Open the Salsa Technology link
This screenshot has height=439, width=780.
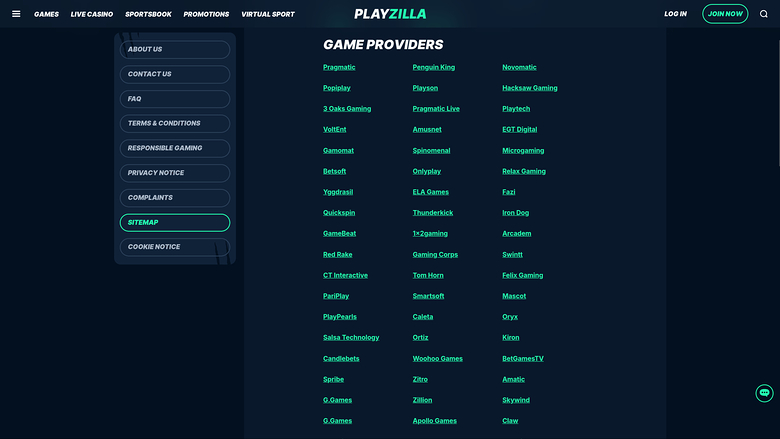point(351,338)
